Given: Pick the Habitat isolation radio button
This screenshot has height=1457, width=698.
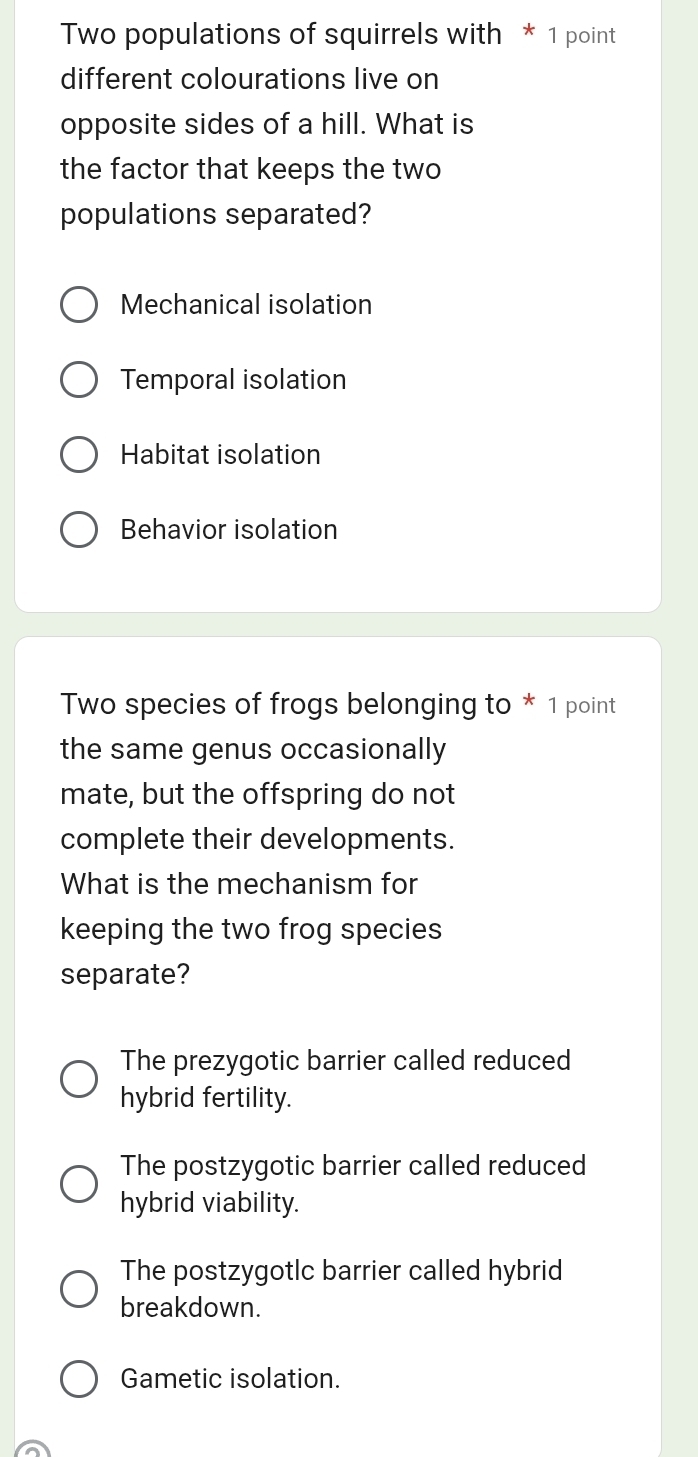Looking at the screenshot, I should (80, 455).
